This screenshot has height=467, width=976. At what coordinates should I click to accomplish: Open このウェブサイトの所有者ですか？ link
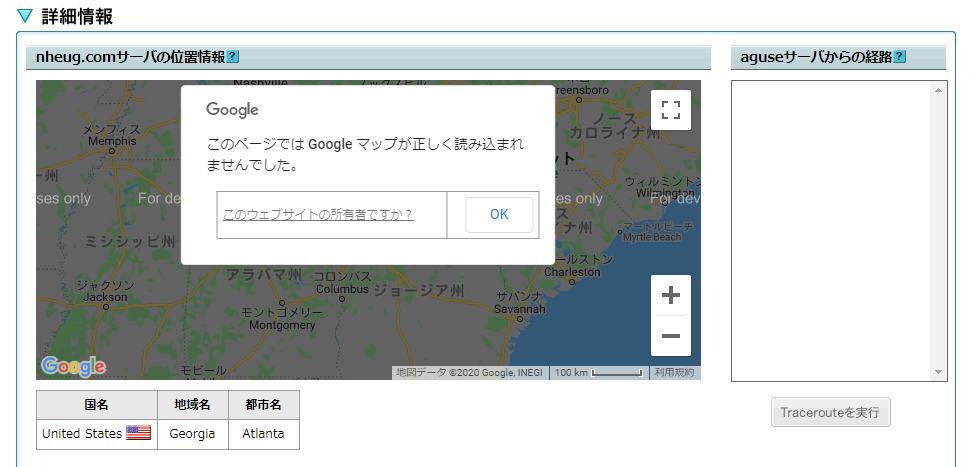tap(318, 215)
